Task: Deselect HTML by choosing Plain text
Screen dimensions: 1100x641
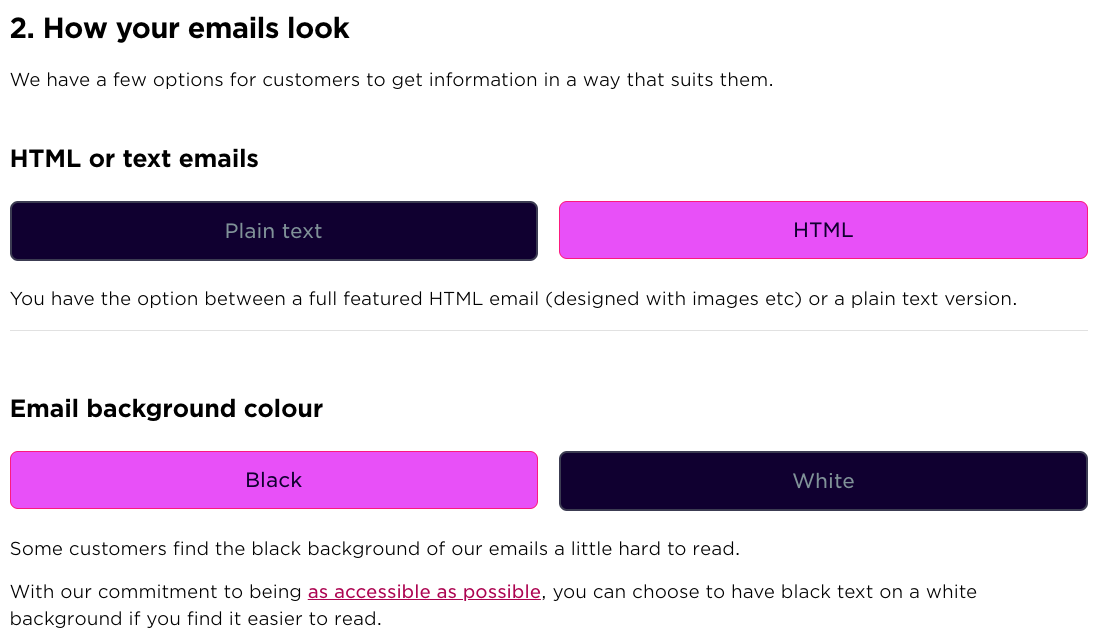Action: [274, 230]
